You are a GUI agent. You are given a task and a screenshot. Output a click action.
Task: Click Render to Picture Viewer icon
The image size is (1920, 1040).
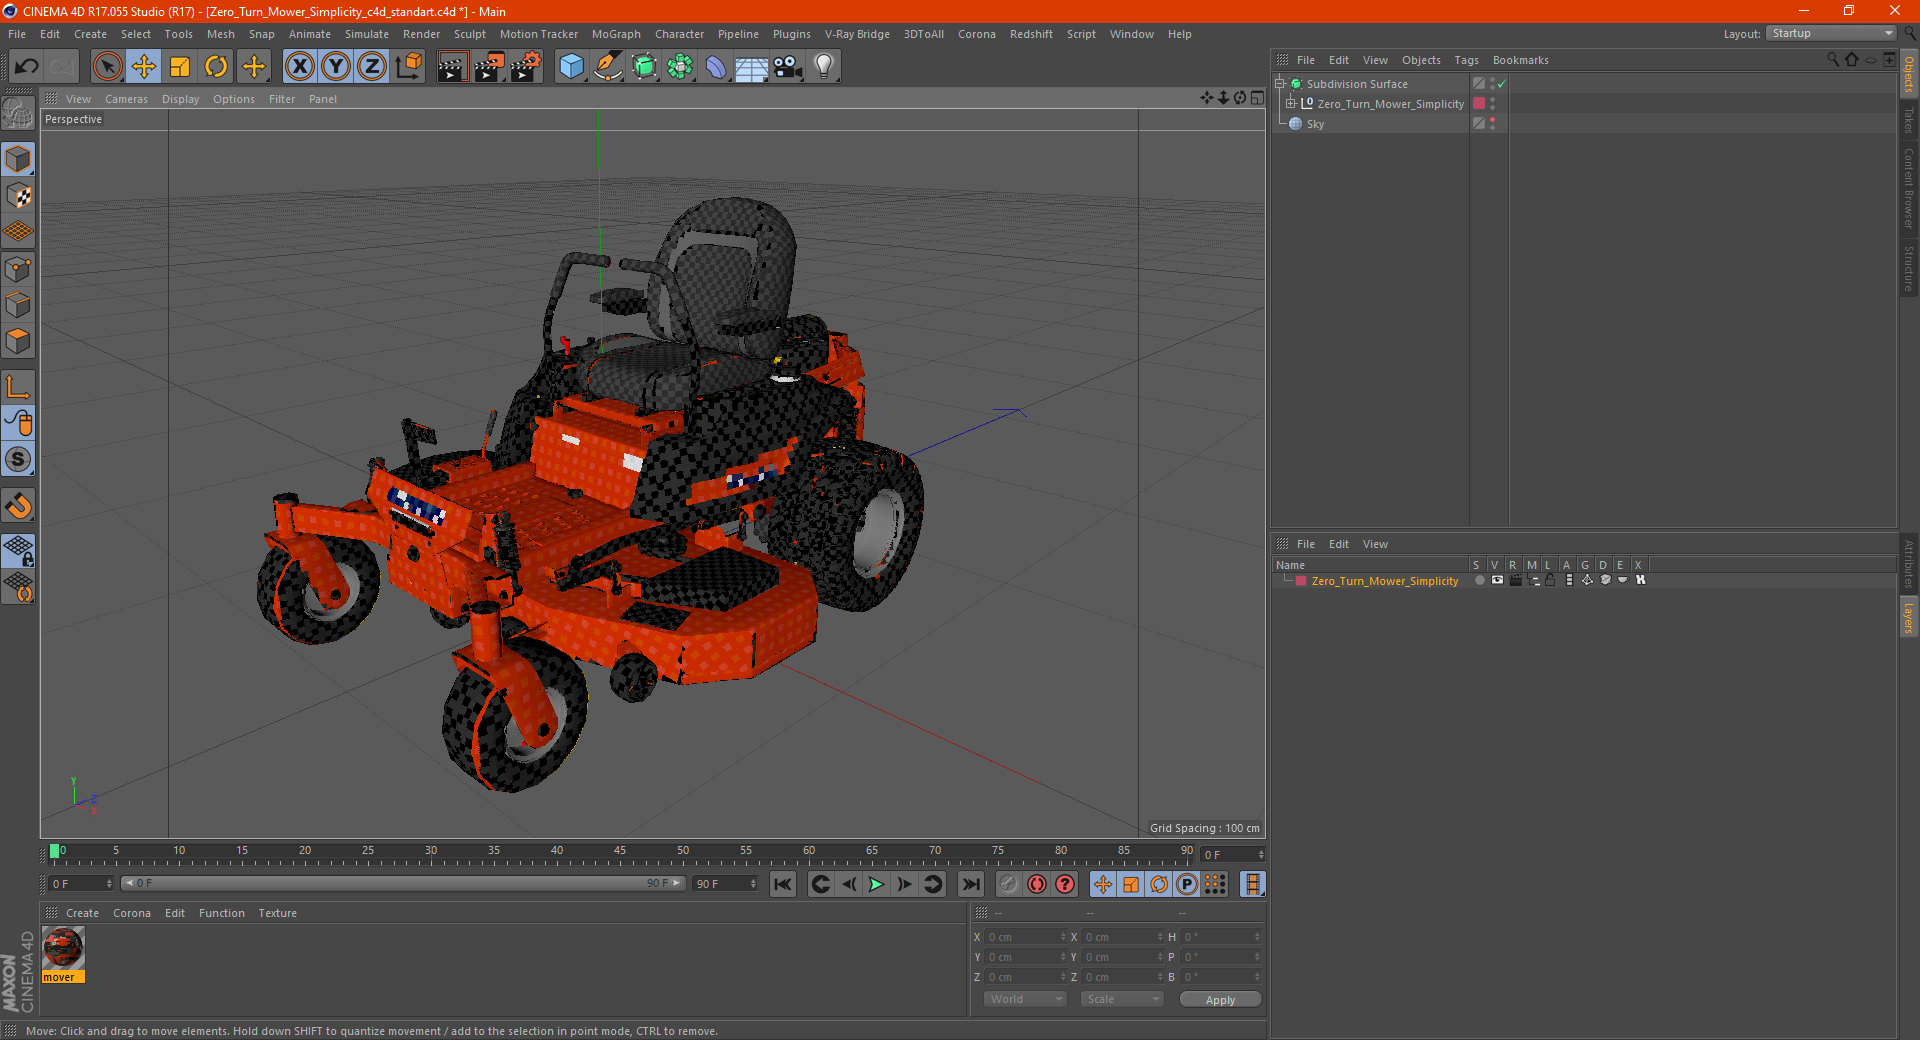point(489,67)
